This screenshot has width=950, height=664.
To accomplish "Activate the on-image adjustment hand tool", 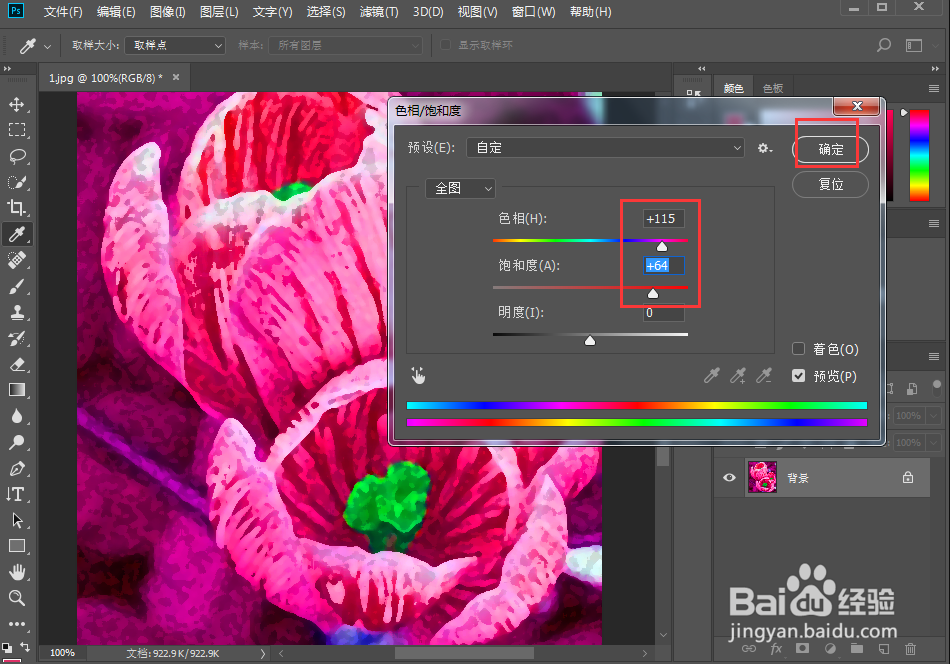I will tap(418, 376).
